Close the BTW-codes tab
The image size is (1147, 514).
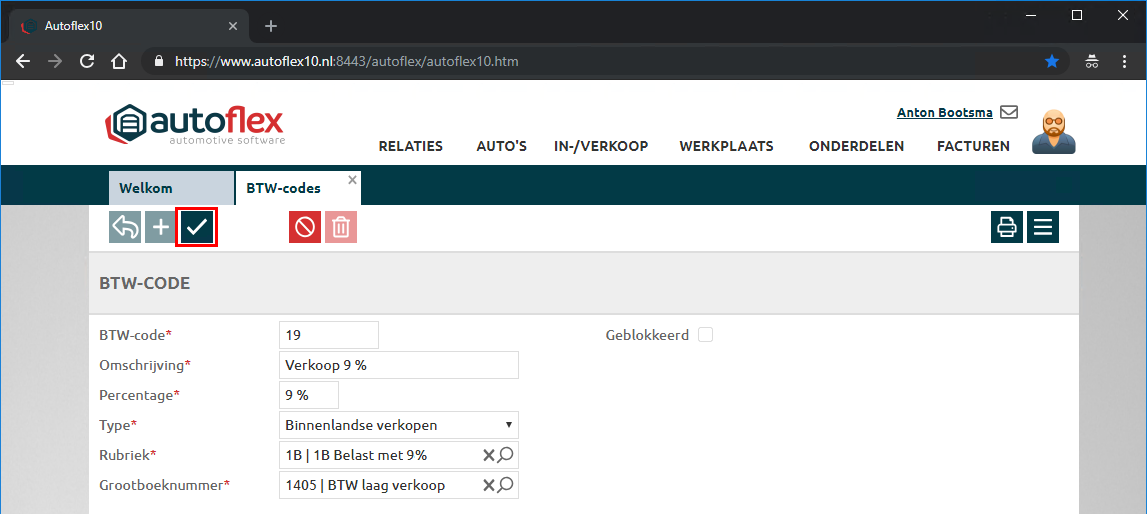[352, 180]
